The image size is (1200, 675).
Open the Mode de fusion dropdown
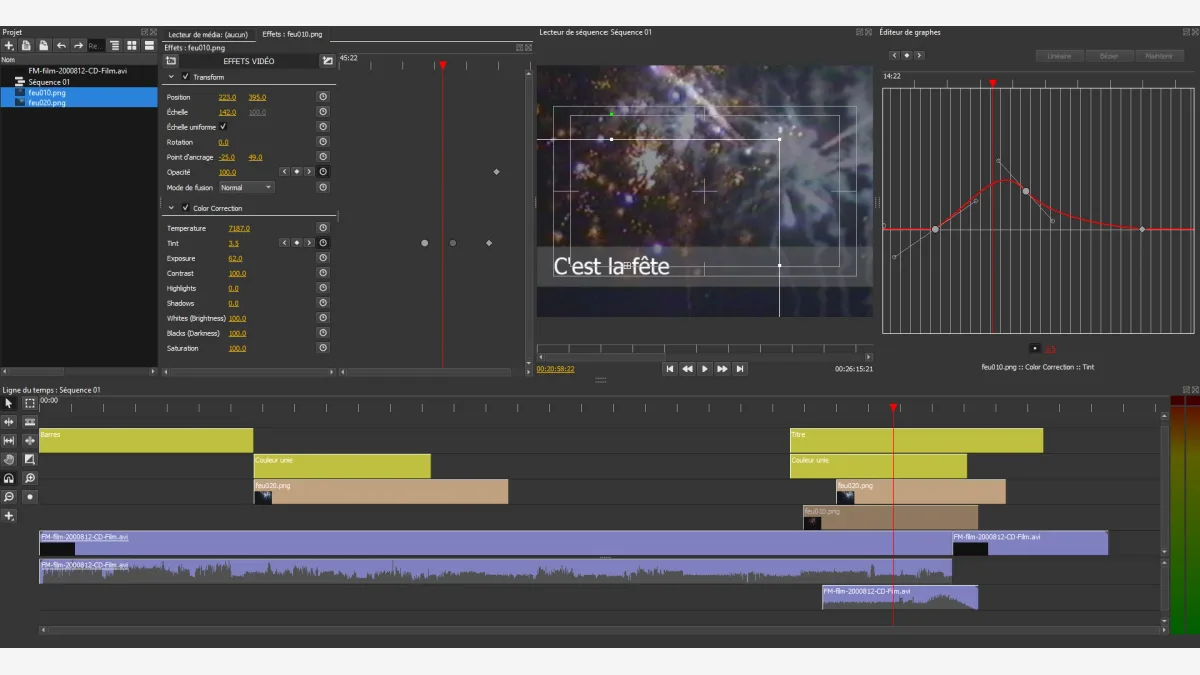point(246,187)
